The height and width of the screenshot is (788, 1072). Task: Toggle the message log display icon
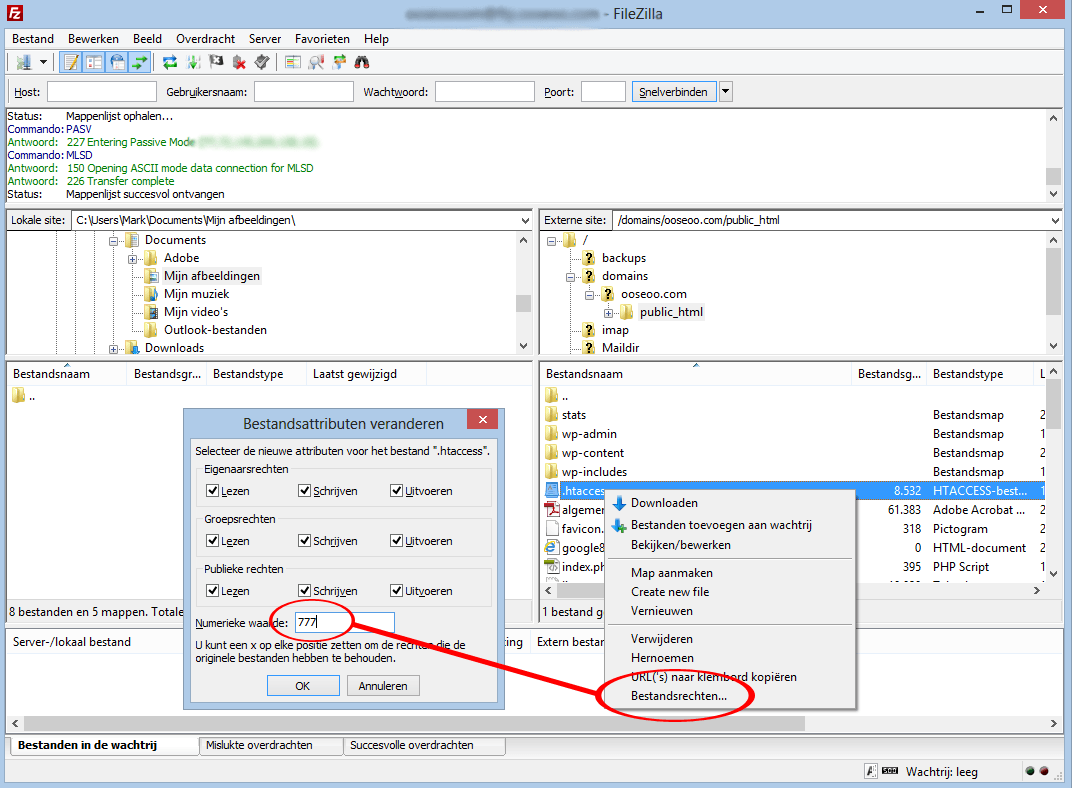(x=71, y=62)
